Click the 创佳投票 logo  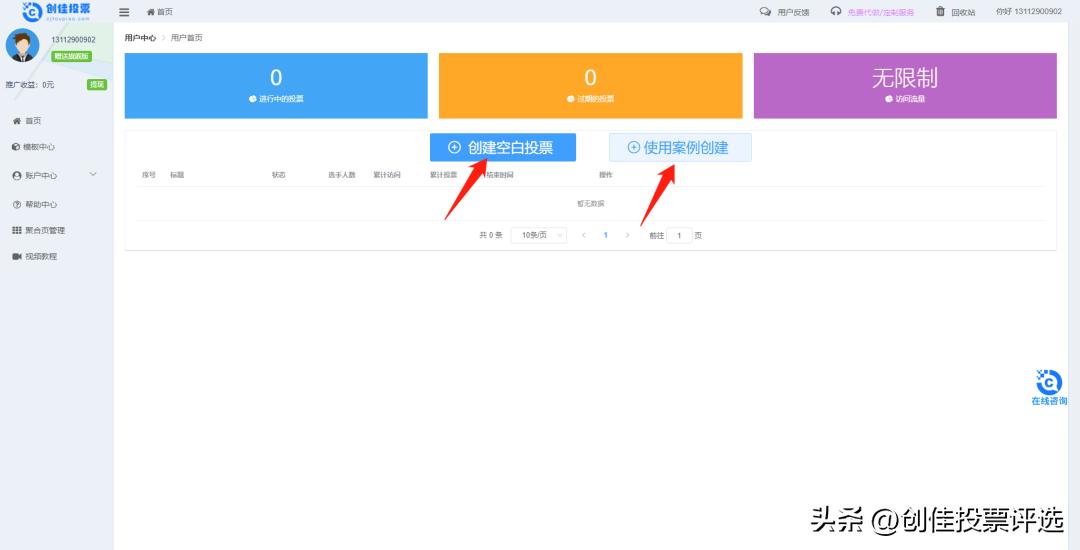point(56,11)
